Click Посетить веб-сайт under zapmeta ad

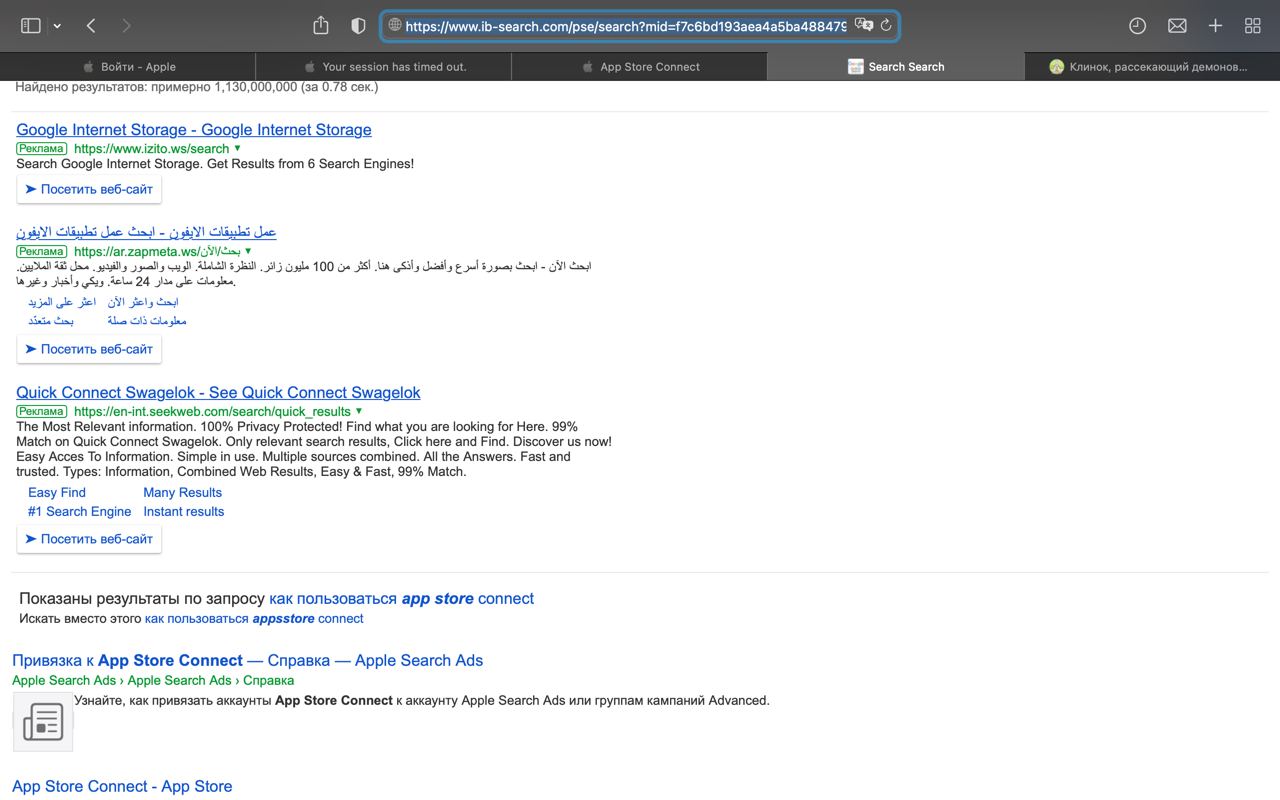pyautogui.click(x=89, y=349)
